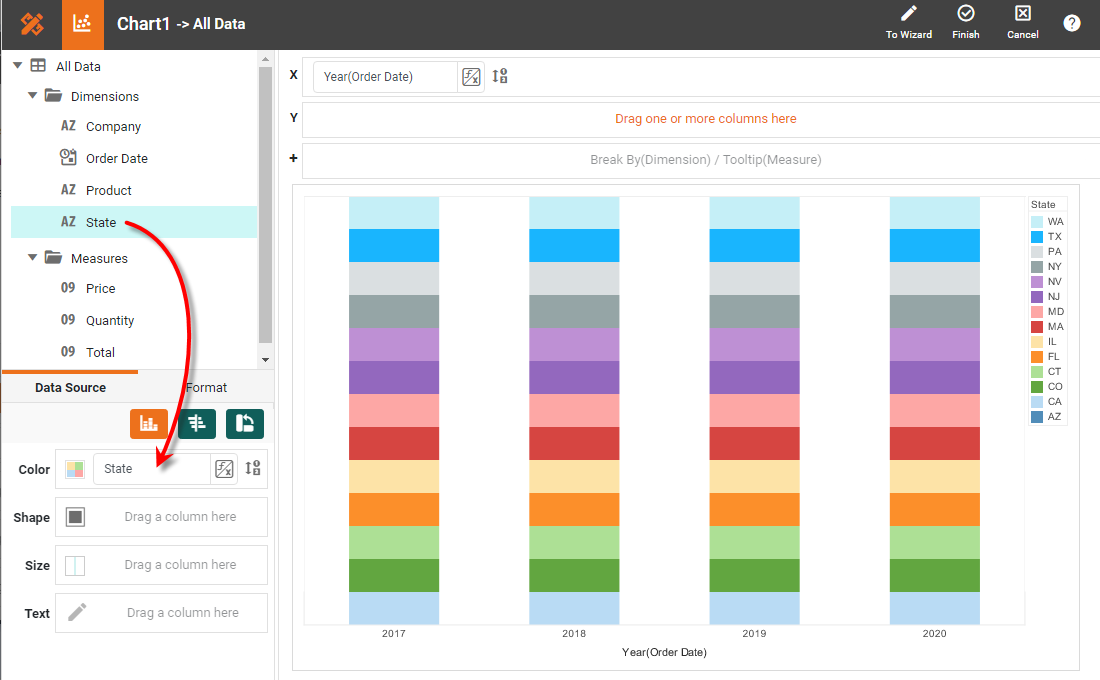Click the To Wizard pencil icon
1100x680 pixels.
click(908, 14)
